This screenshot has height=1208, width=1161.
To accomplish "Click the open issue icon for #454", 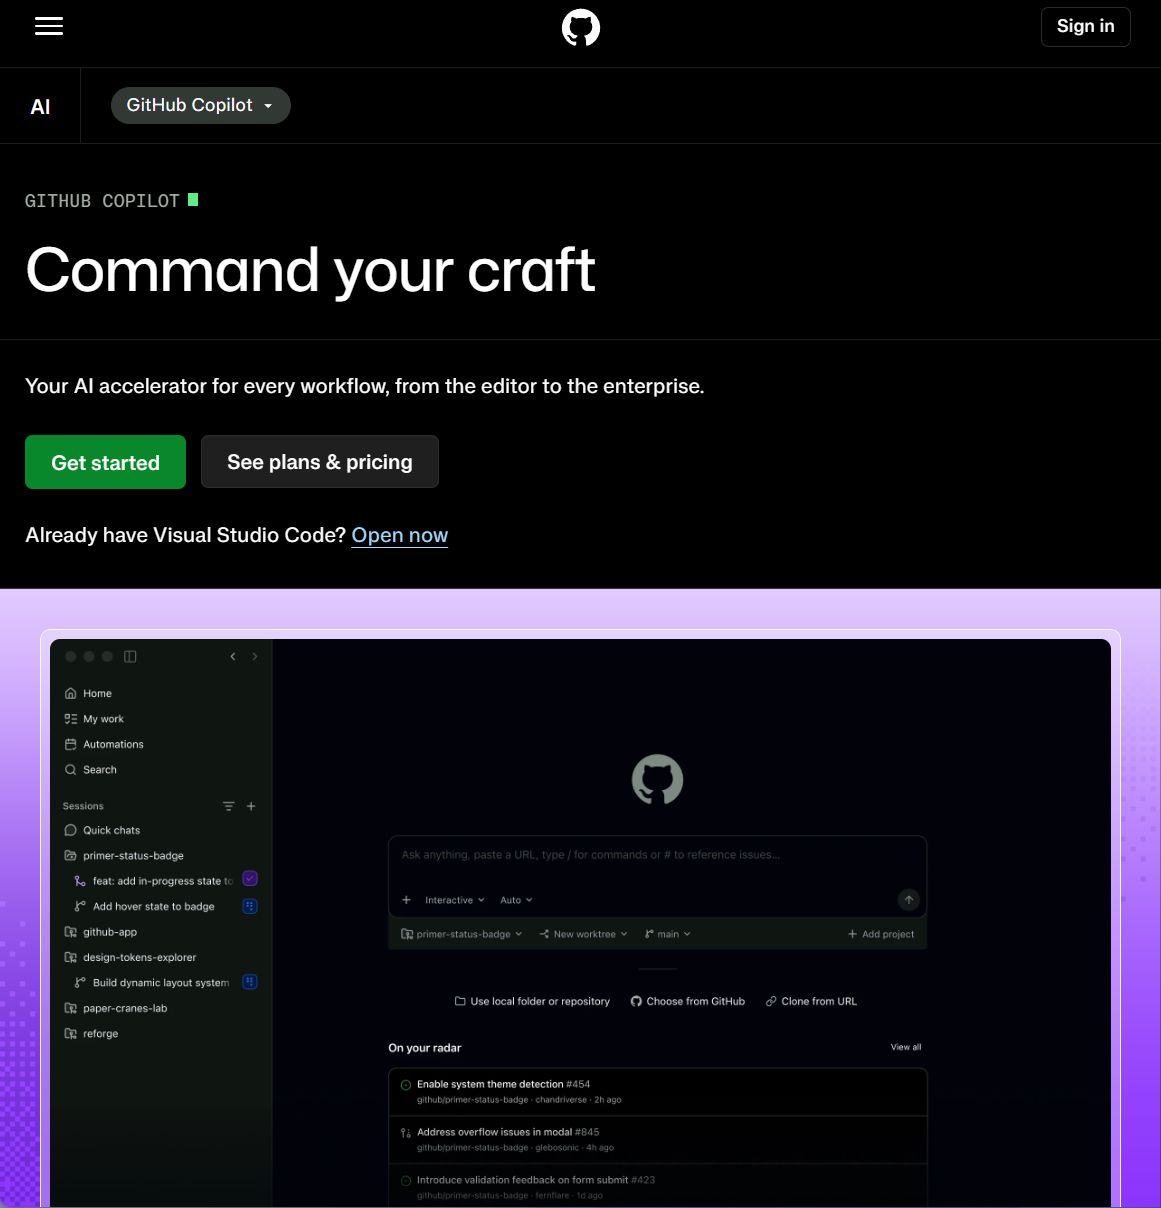I will [x=406, y=1085].
